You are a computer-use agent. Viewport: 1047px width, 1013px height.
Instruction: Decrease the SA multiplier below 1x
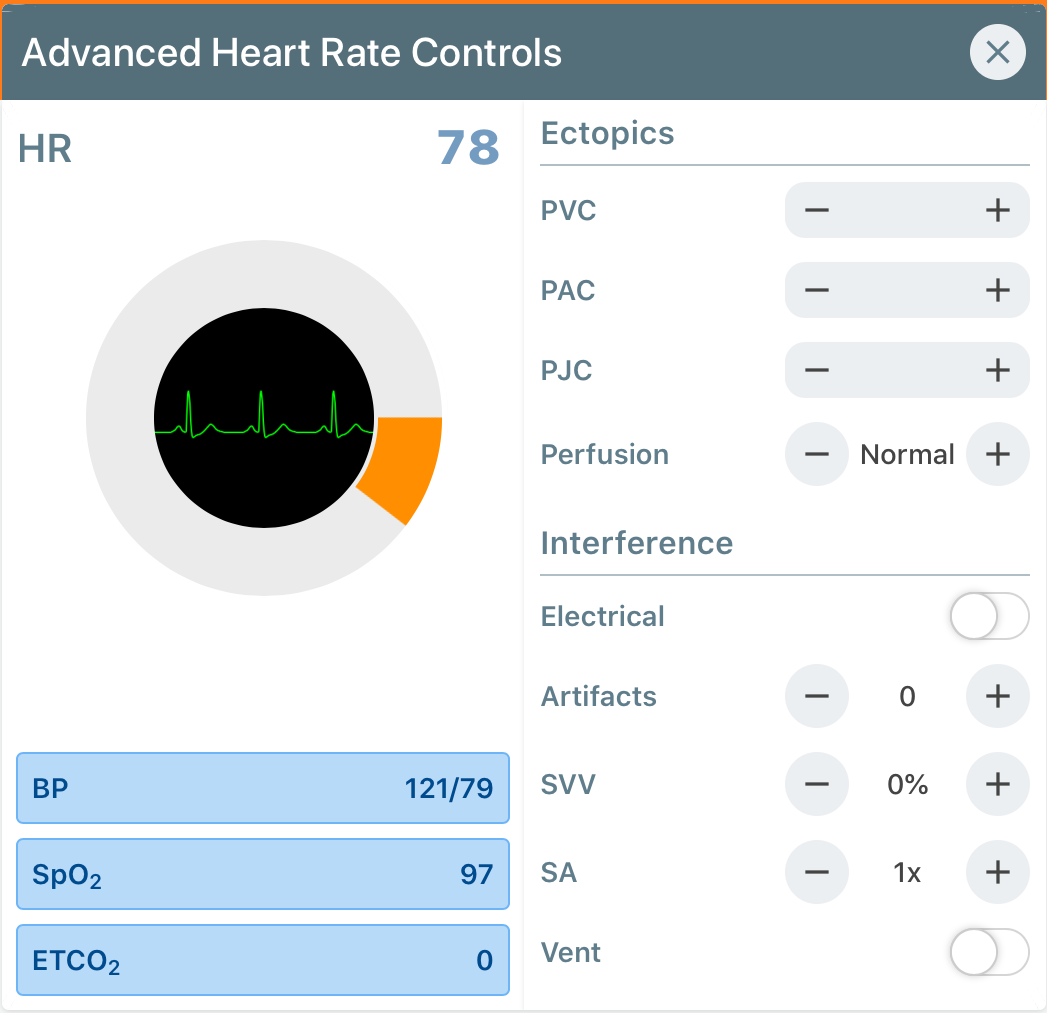817,872
